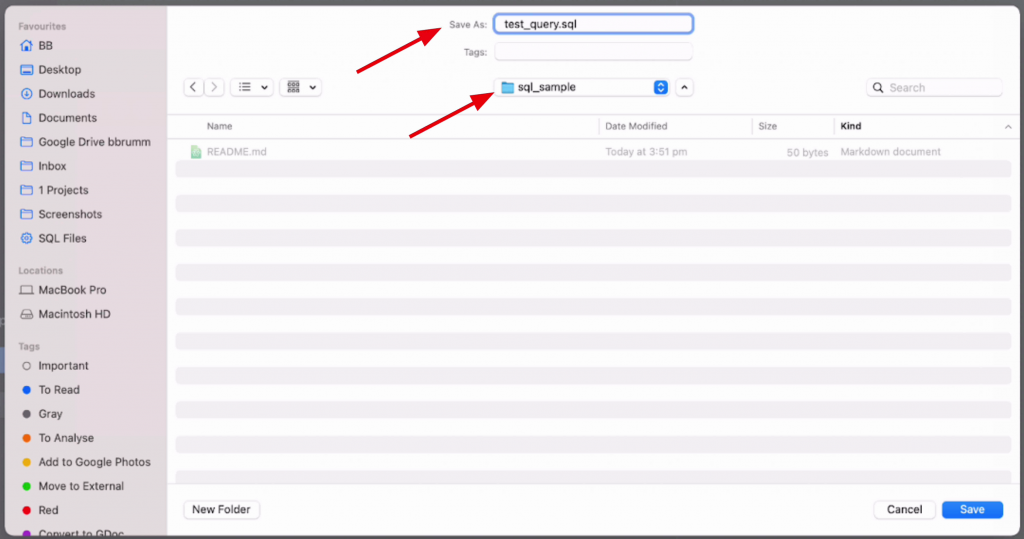Select the SQL Files sidebar item
The image size is (1024, 539).
click(x=62, y=238)
